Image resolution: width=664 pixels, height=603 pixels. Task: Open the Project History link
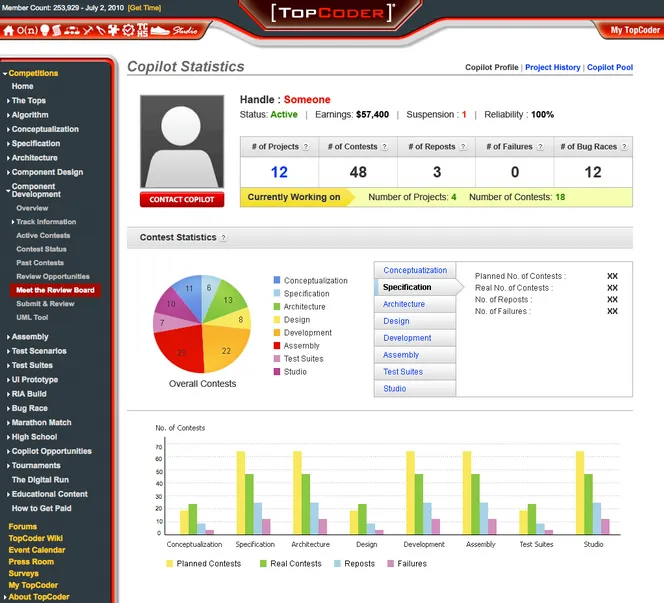(x=552, y=68)
